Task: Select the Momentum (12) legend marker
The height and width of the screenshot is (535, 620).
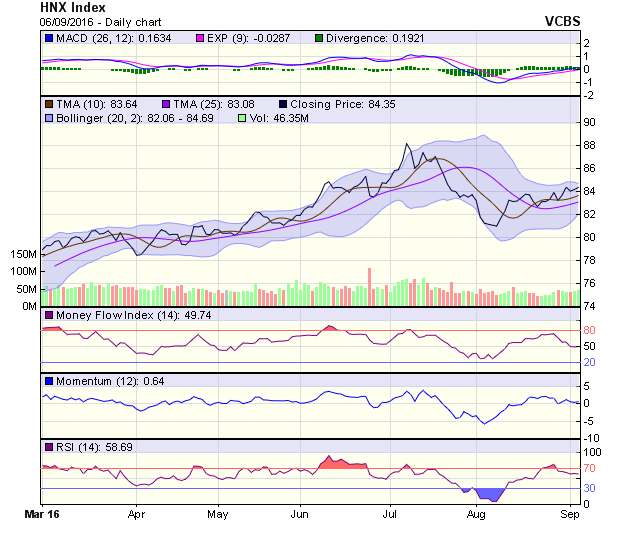Action: [x=48, y=380]
